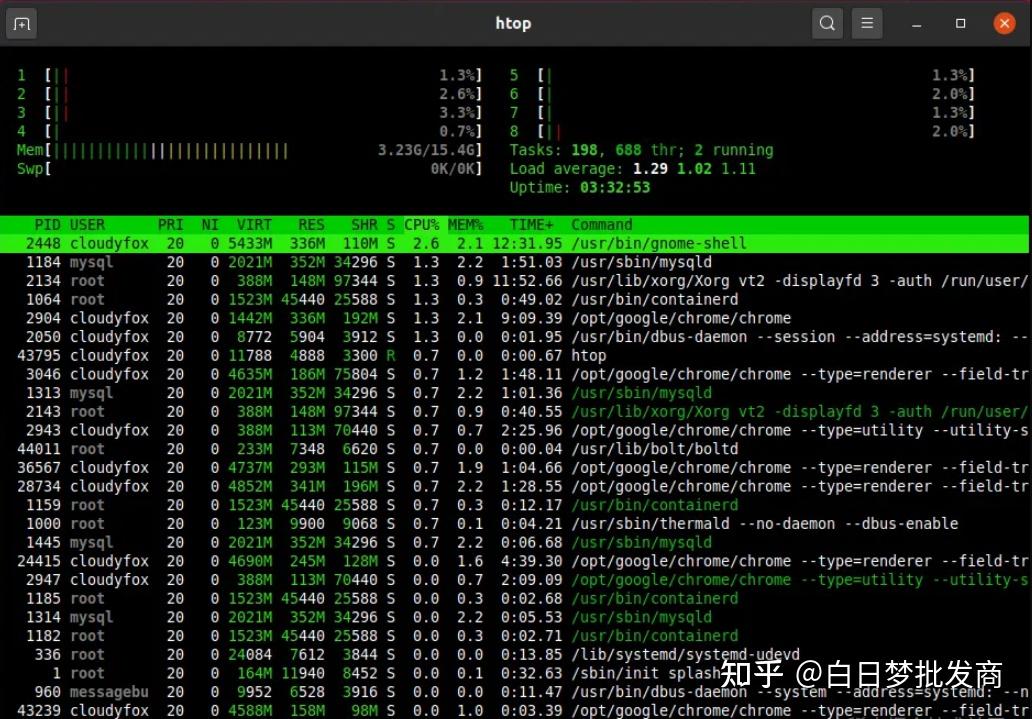Click the Mem usage bar meter
The width and height of the screenshot is (1032, 719).
click(x=249, y=150)
